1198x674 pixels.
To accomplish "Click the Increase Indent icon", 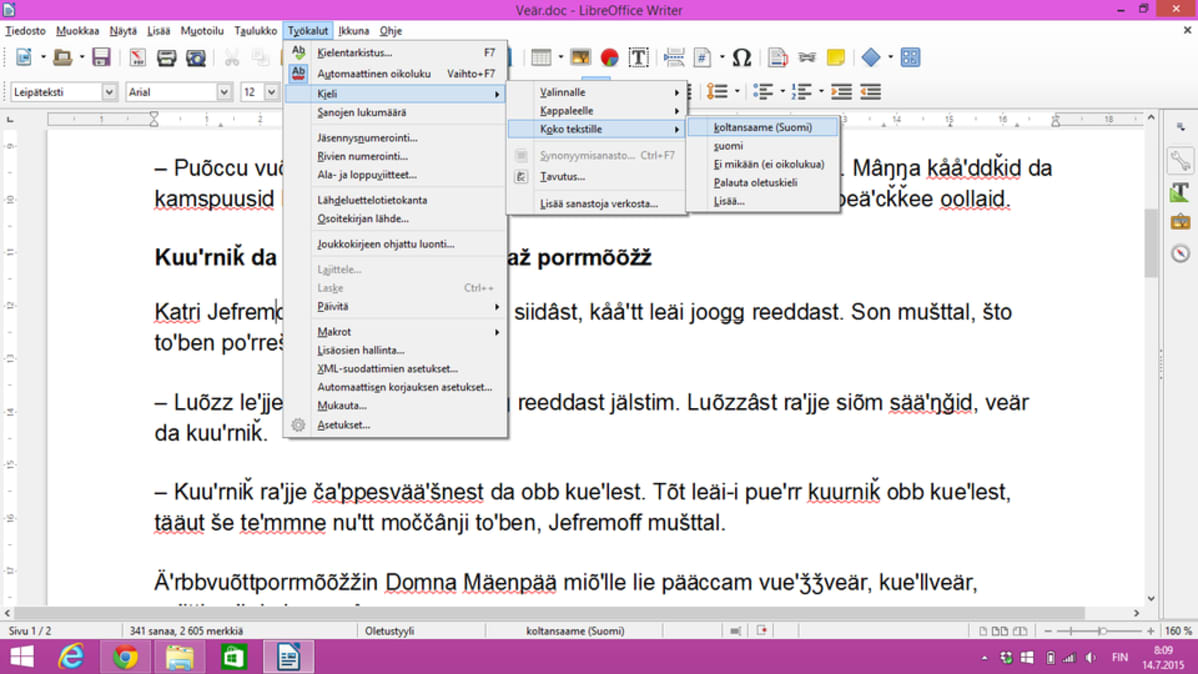I will 841,92.
